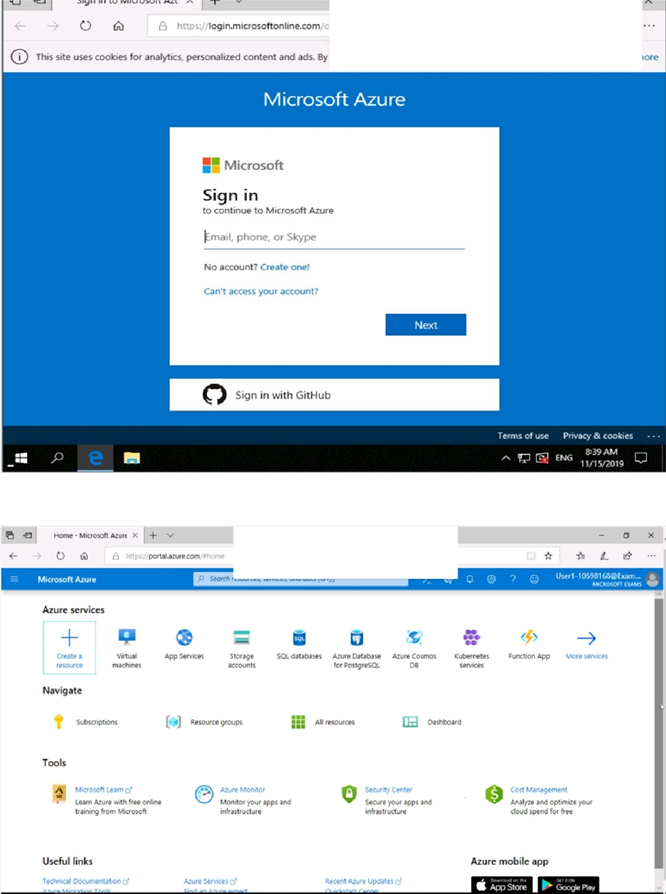
Task: Open Microsoft Learn link
Action: click(103, 790)
